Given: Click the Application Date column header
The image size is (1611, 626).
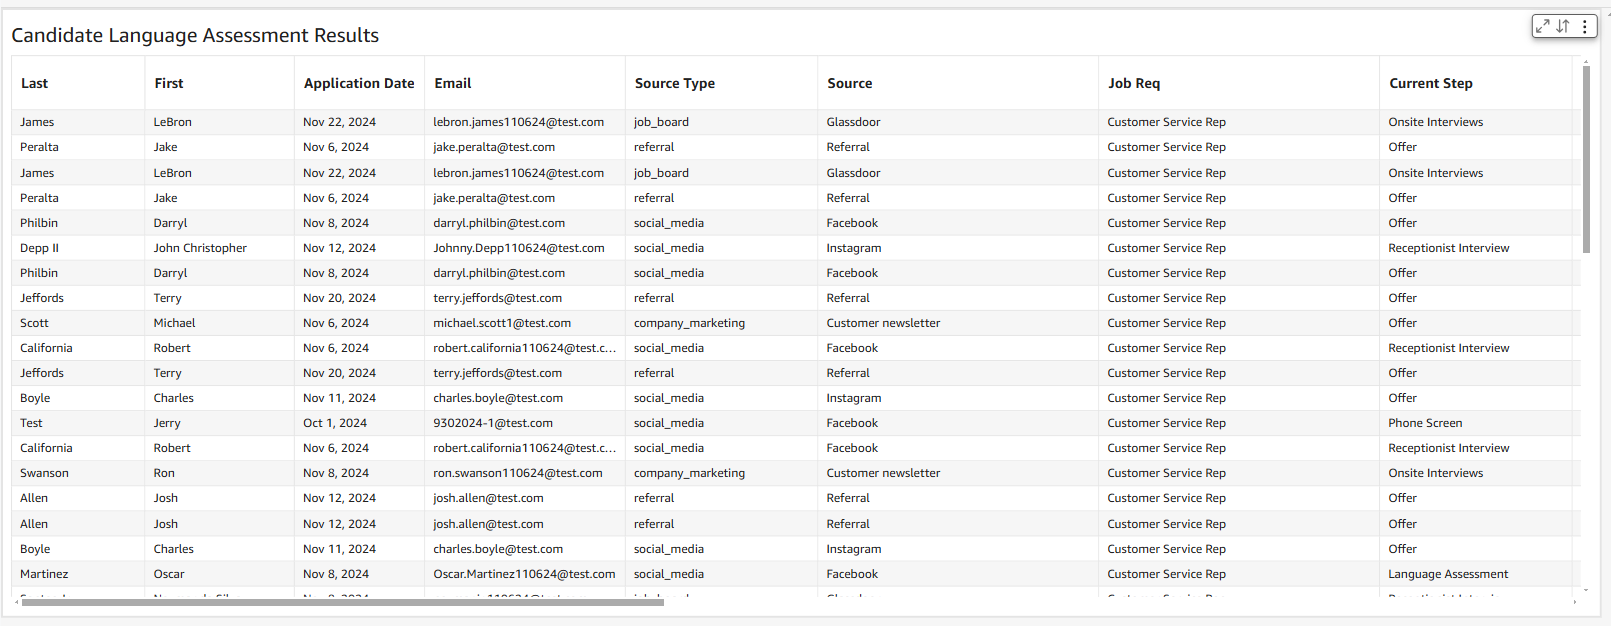Looking at the screenshot, I should click(359, 83).
